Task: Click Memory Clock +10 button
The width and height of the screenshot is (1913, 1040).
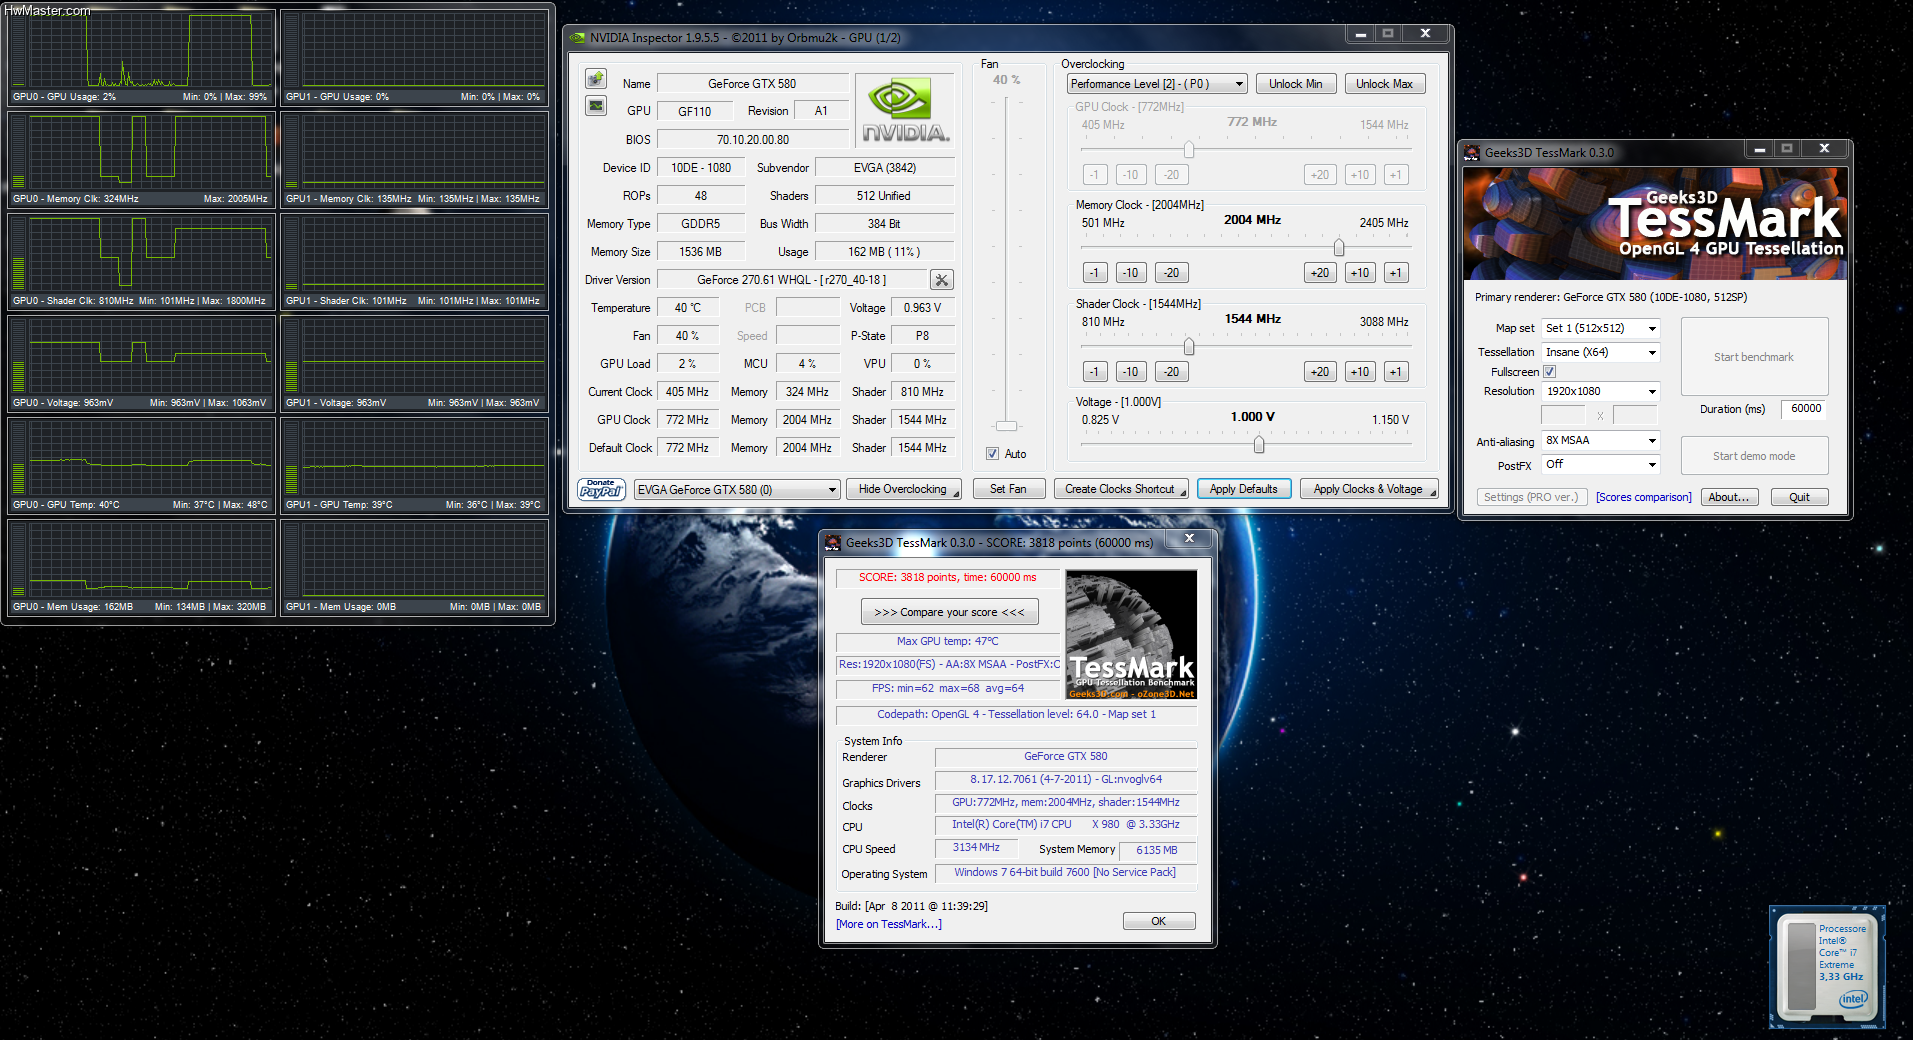Action: 1360,273
